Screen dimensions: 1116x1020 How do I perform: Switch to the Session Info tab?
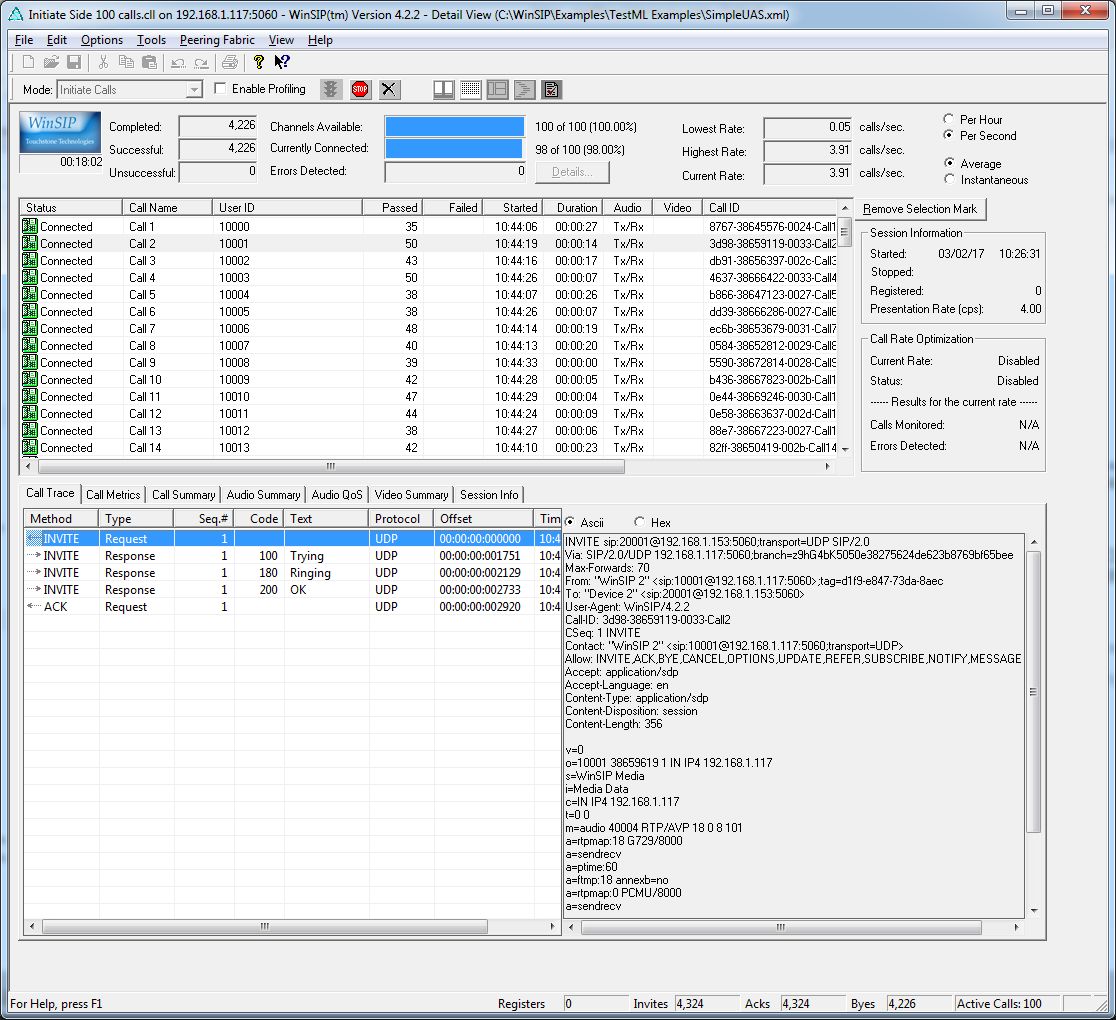489,495
